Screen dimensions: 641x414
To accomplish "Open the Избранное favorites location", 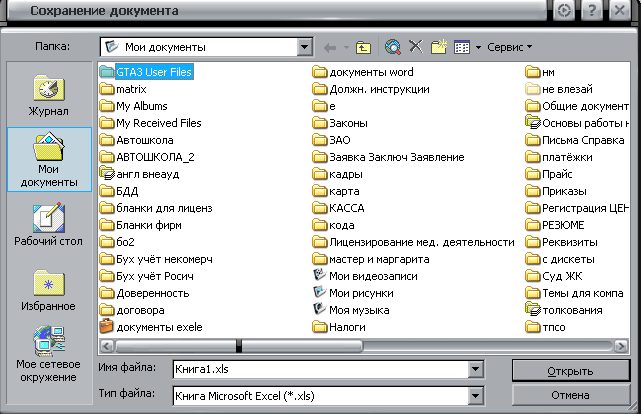I will 49,290.
